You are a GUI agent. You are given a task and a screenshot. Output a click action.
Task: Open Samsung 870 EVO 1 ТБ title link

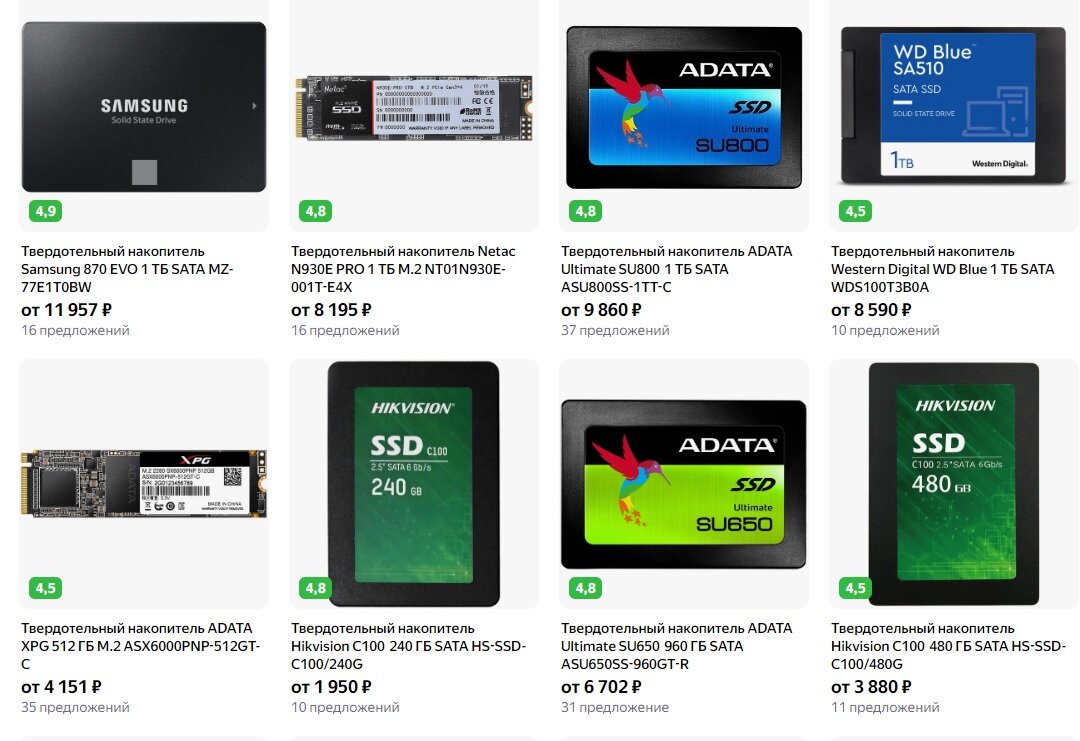127,269
